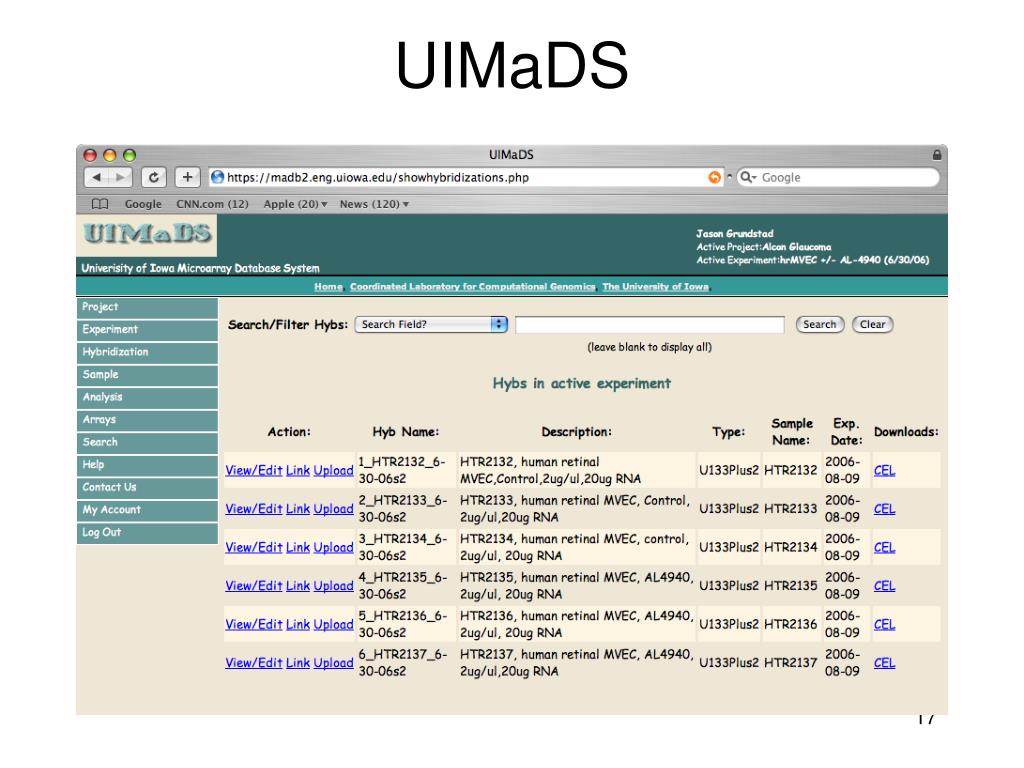This screenshot has height=768, width=1024.
Task: Go forward with the browser forward arrow
Action: (x=120, y=177)
